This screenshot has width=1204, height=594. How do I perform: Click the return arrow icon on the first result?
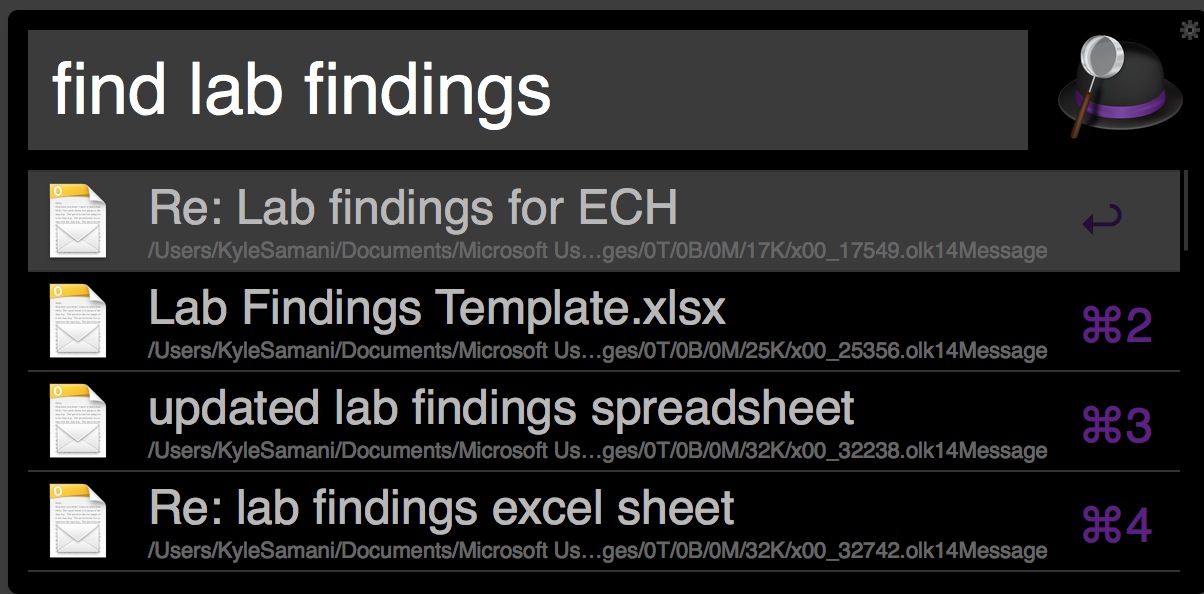tap(1102, 220)
